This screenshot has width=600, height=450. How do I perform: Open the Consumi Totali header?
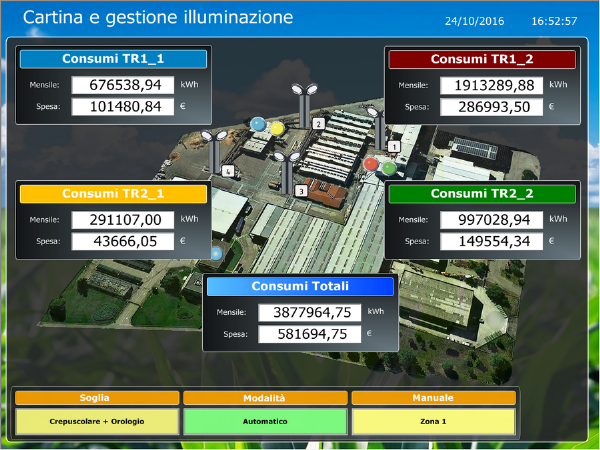(x=300, y=286)
